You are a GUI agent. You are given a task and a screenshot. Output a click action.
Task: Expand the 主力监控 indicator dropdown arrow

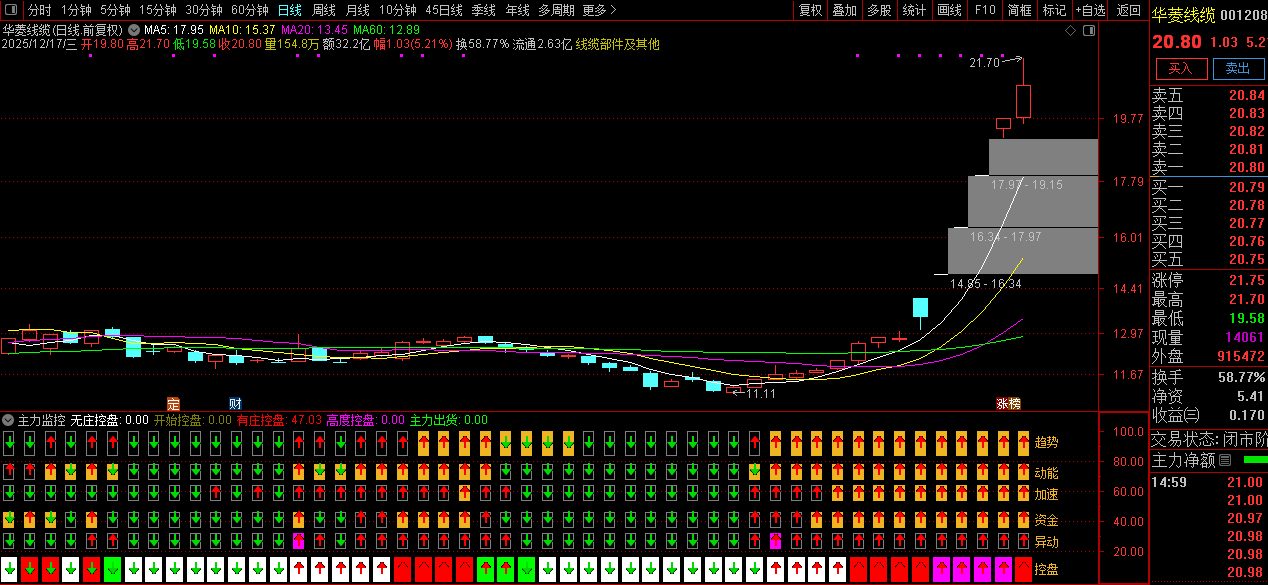click(x=9, y=420)
